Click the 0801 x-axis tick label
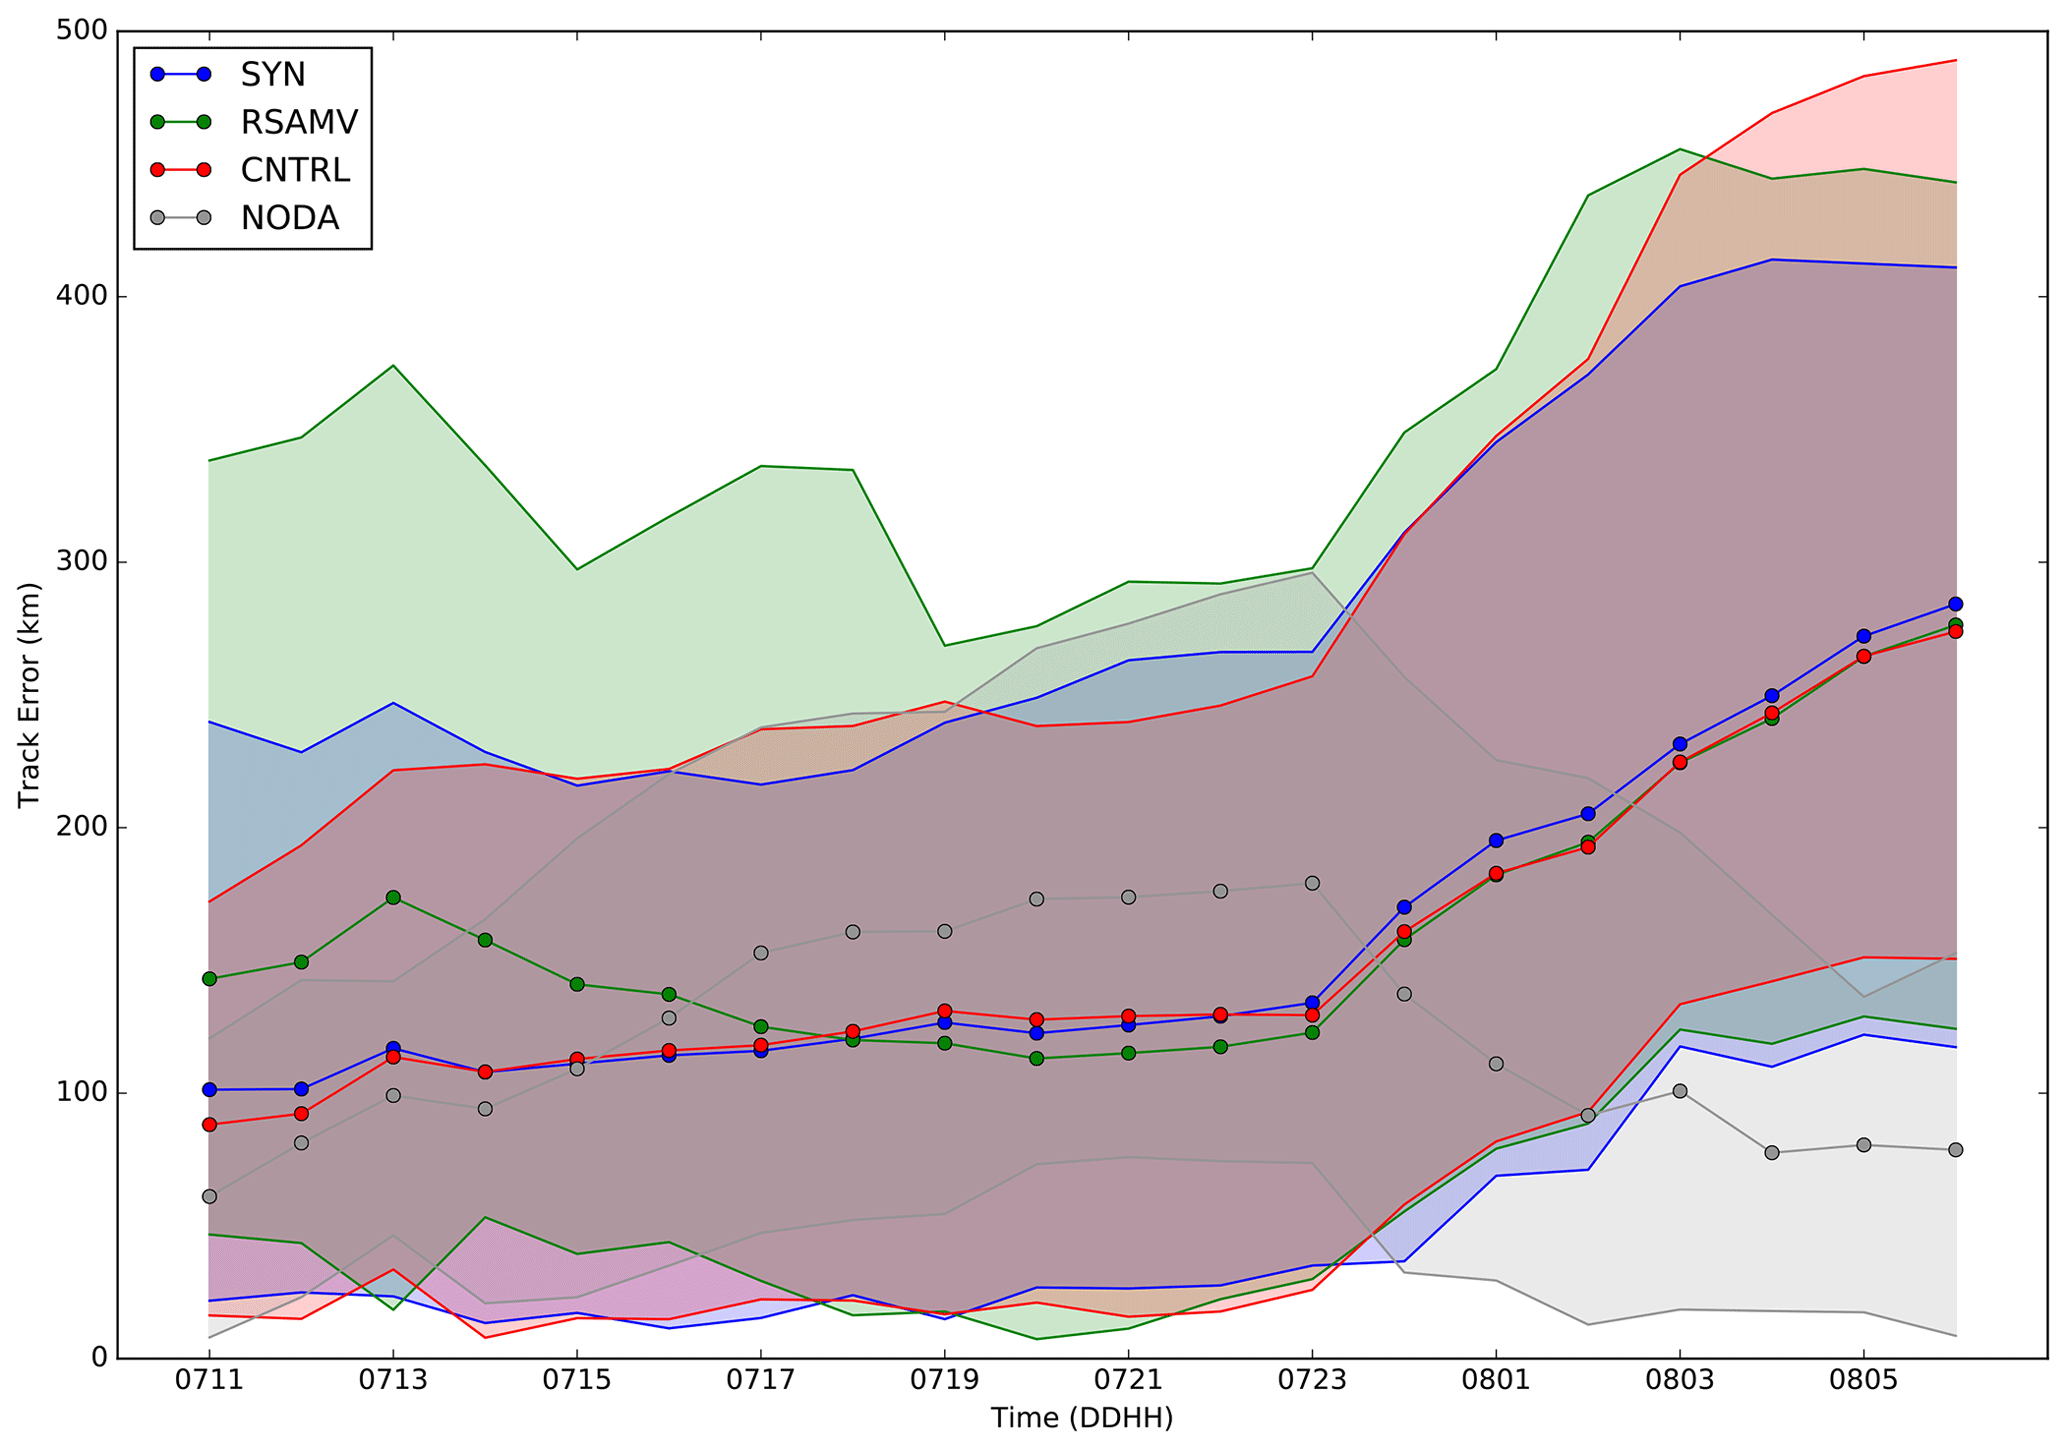 tap(1496, 1381)
